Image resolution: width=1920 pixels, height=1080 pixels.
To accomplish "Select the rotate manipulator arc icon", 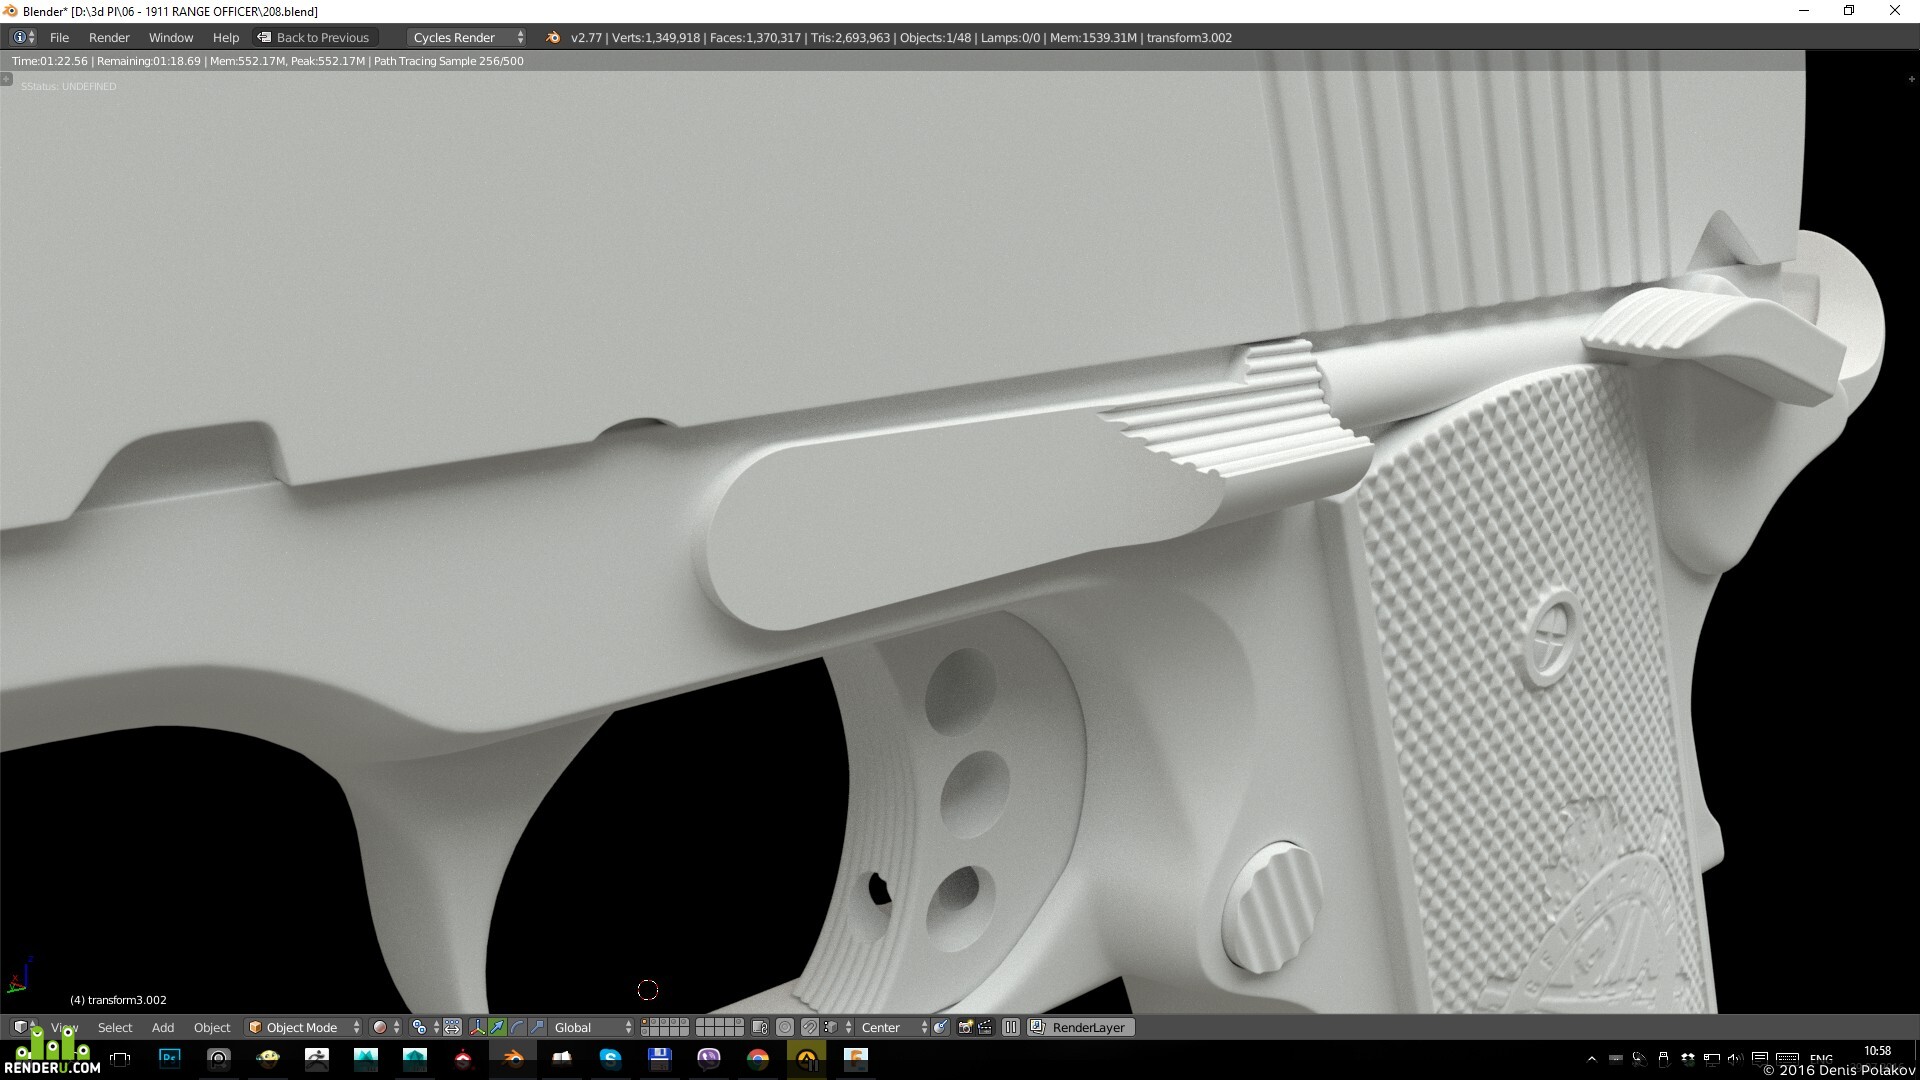I will pos(517,1027).
